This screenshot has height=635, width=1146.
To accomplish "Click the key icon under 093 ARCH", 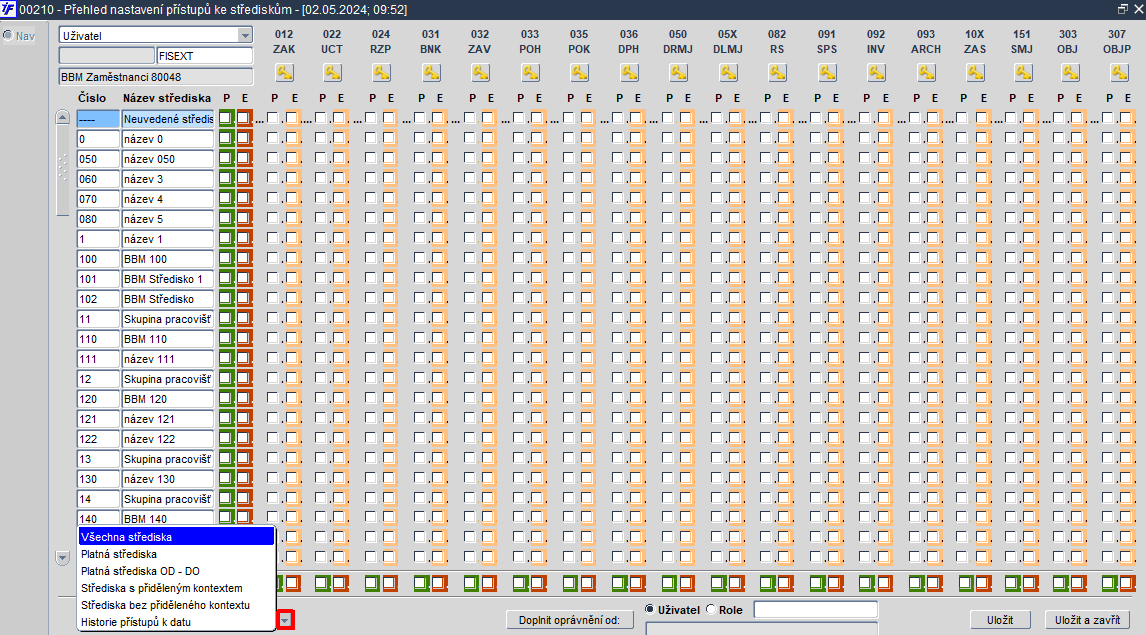I will point(926,72).
